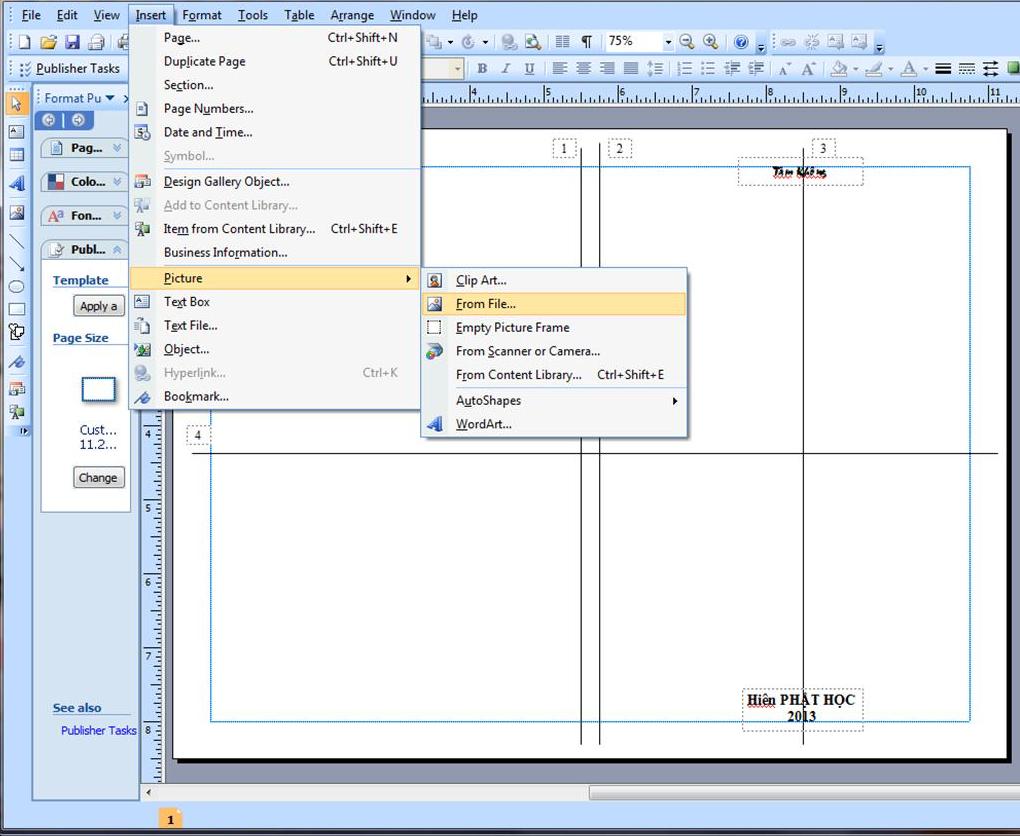
Task: Select the arrow Select Objects tool
Action: coord(16,103)
